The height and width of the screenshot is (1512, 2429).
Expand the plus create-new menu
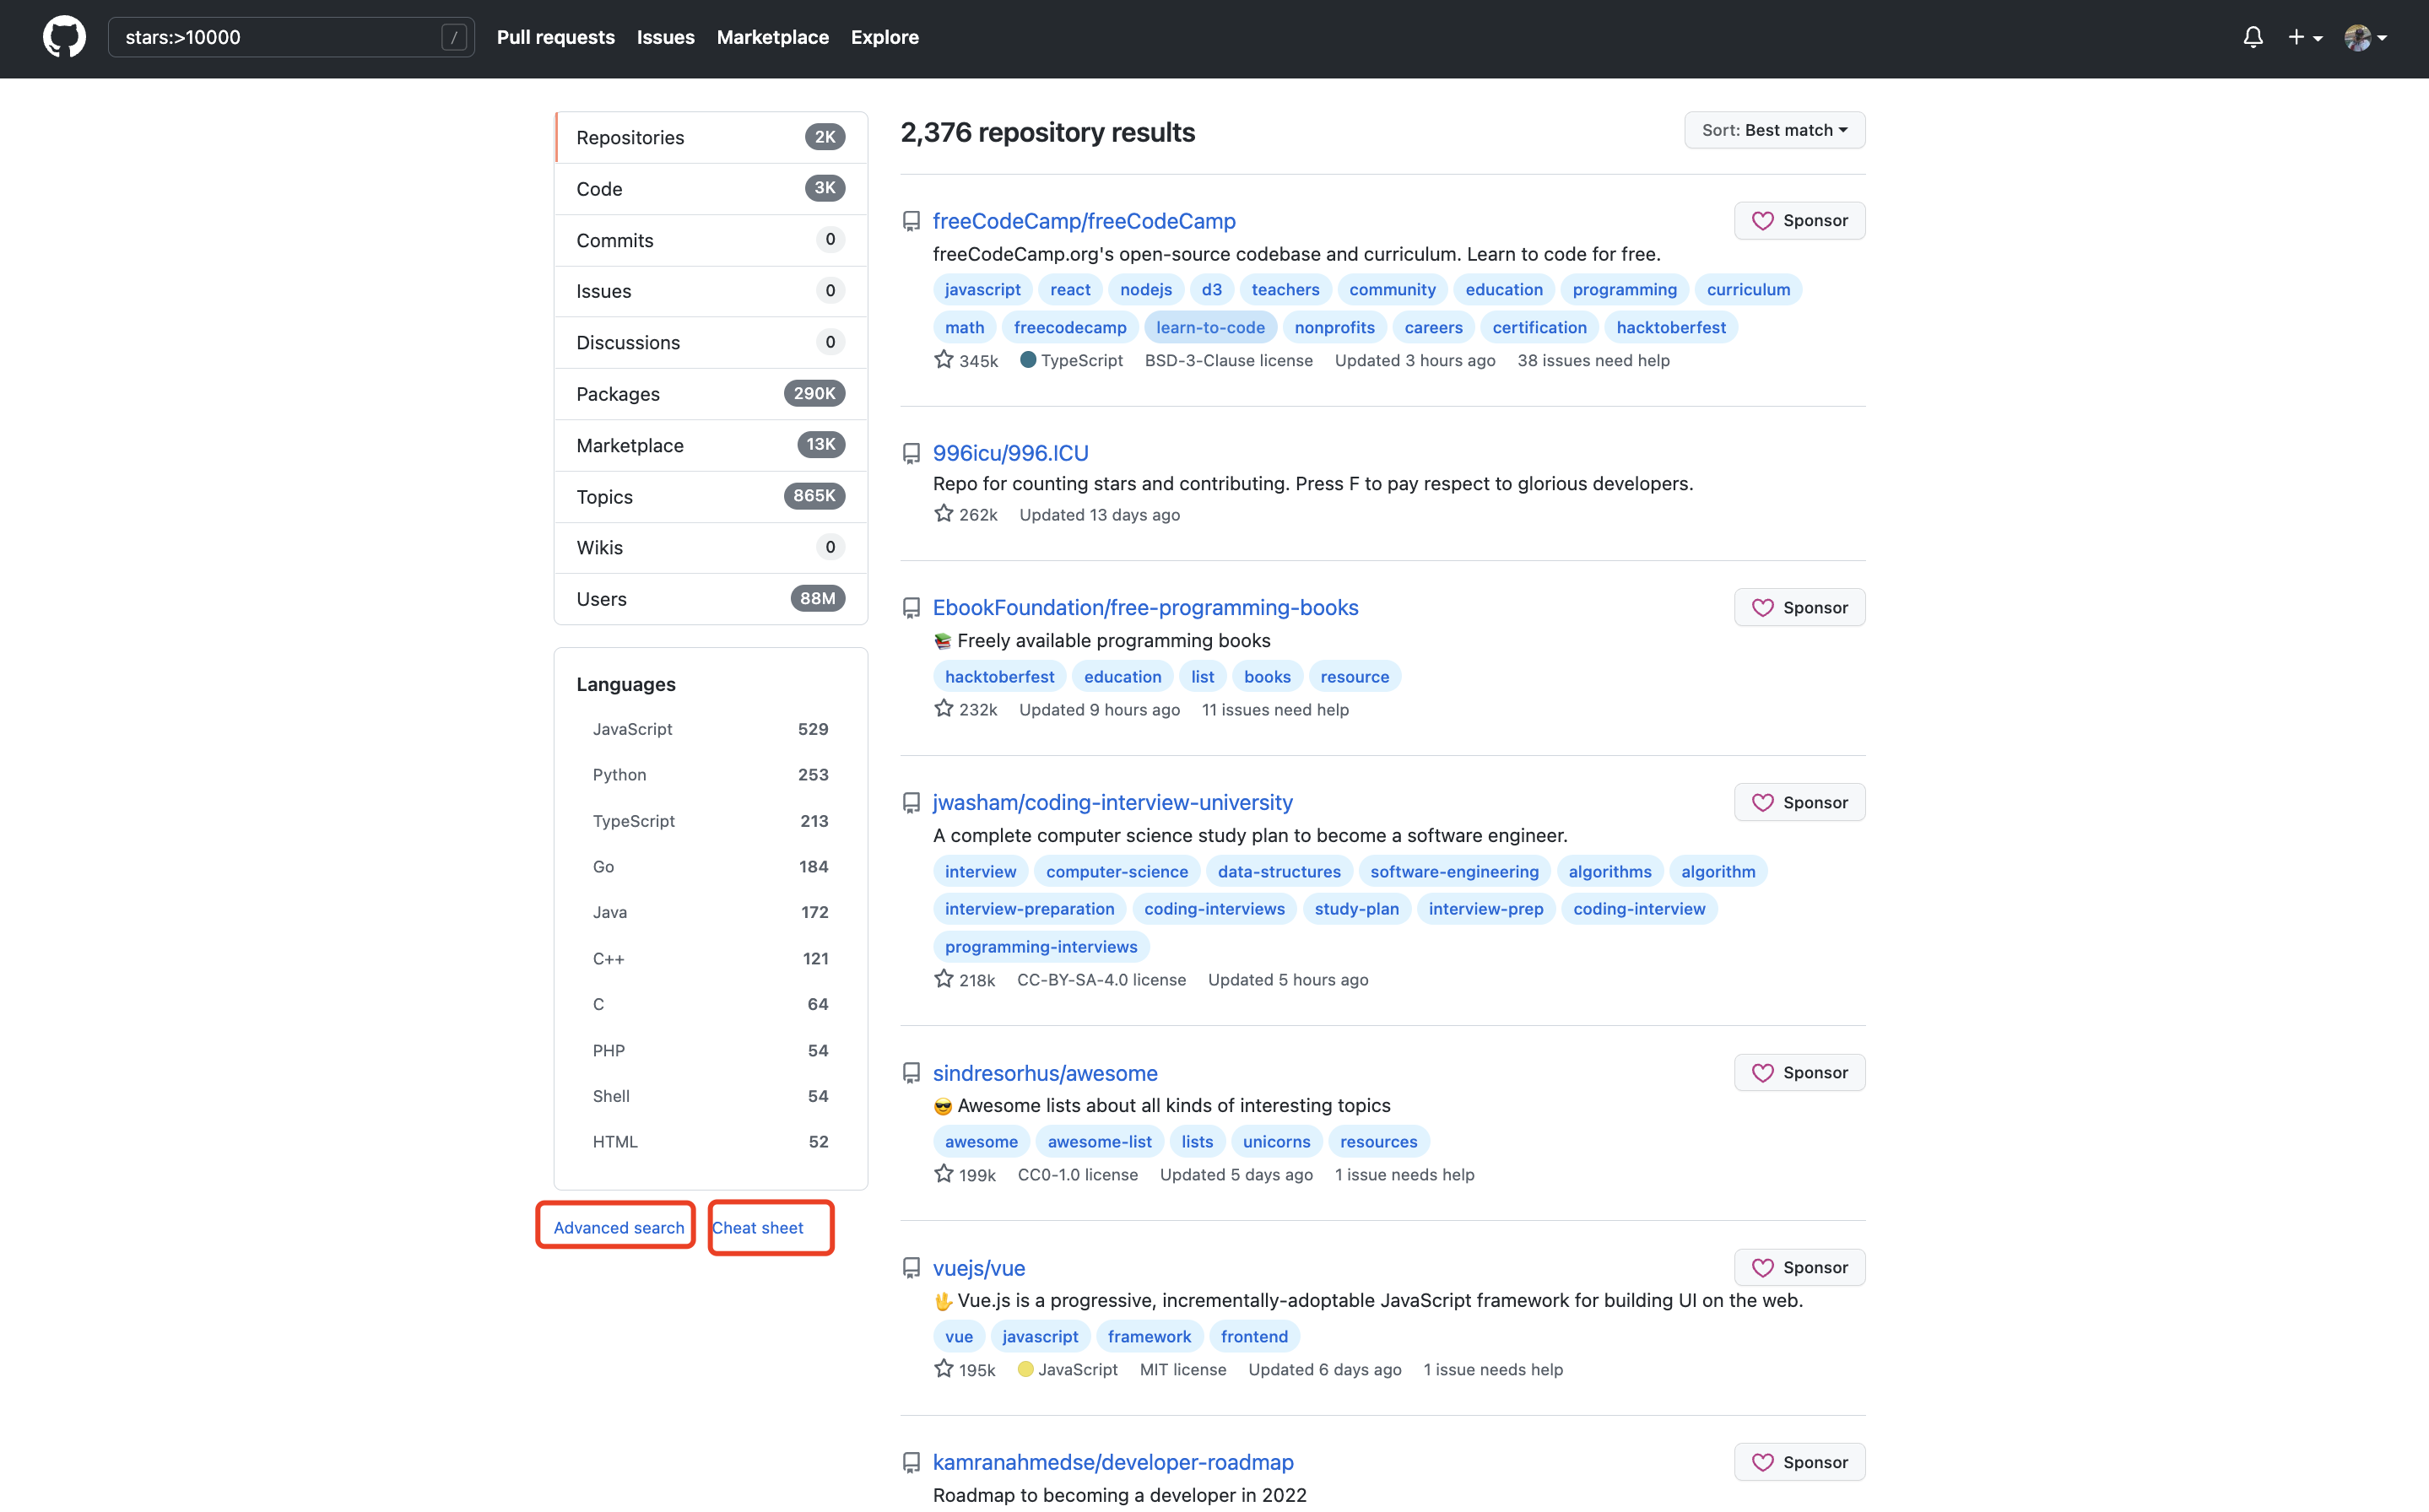pyautogui.click(x=2304, y=37)
